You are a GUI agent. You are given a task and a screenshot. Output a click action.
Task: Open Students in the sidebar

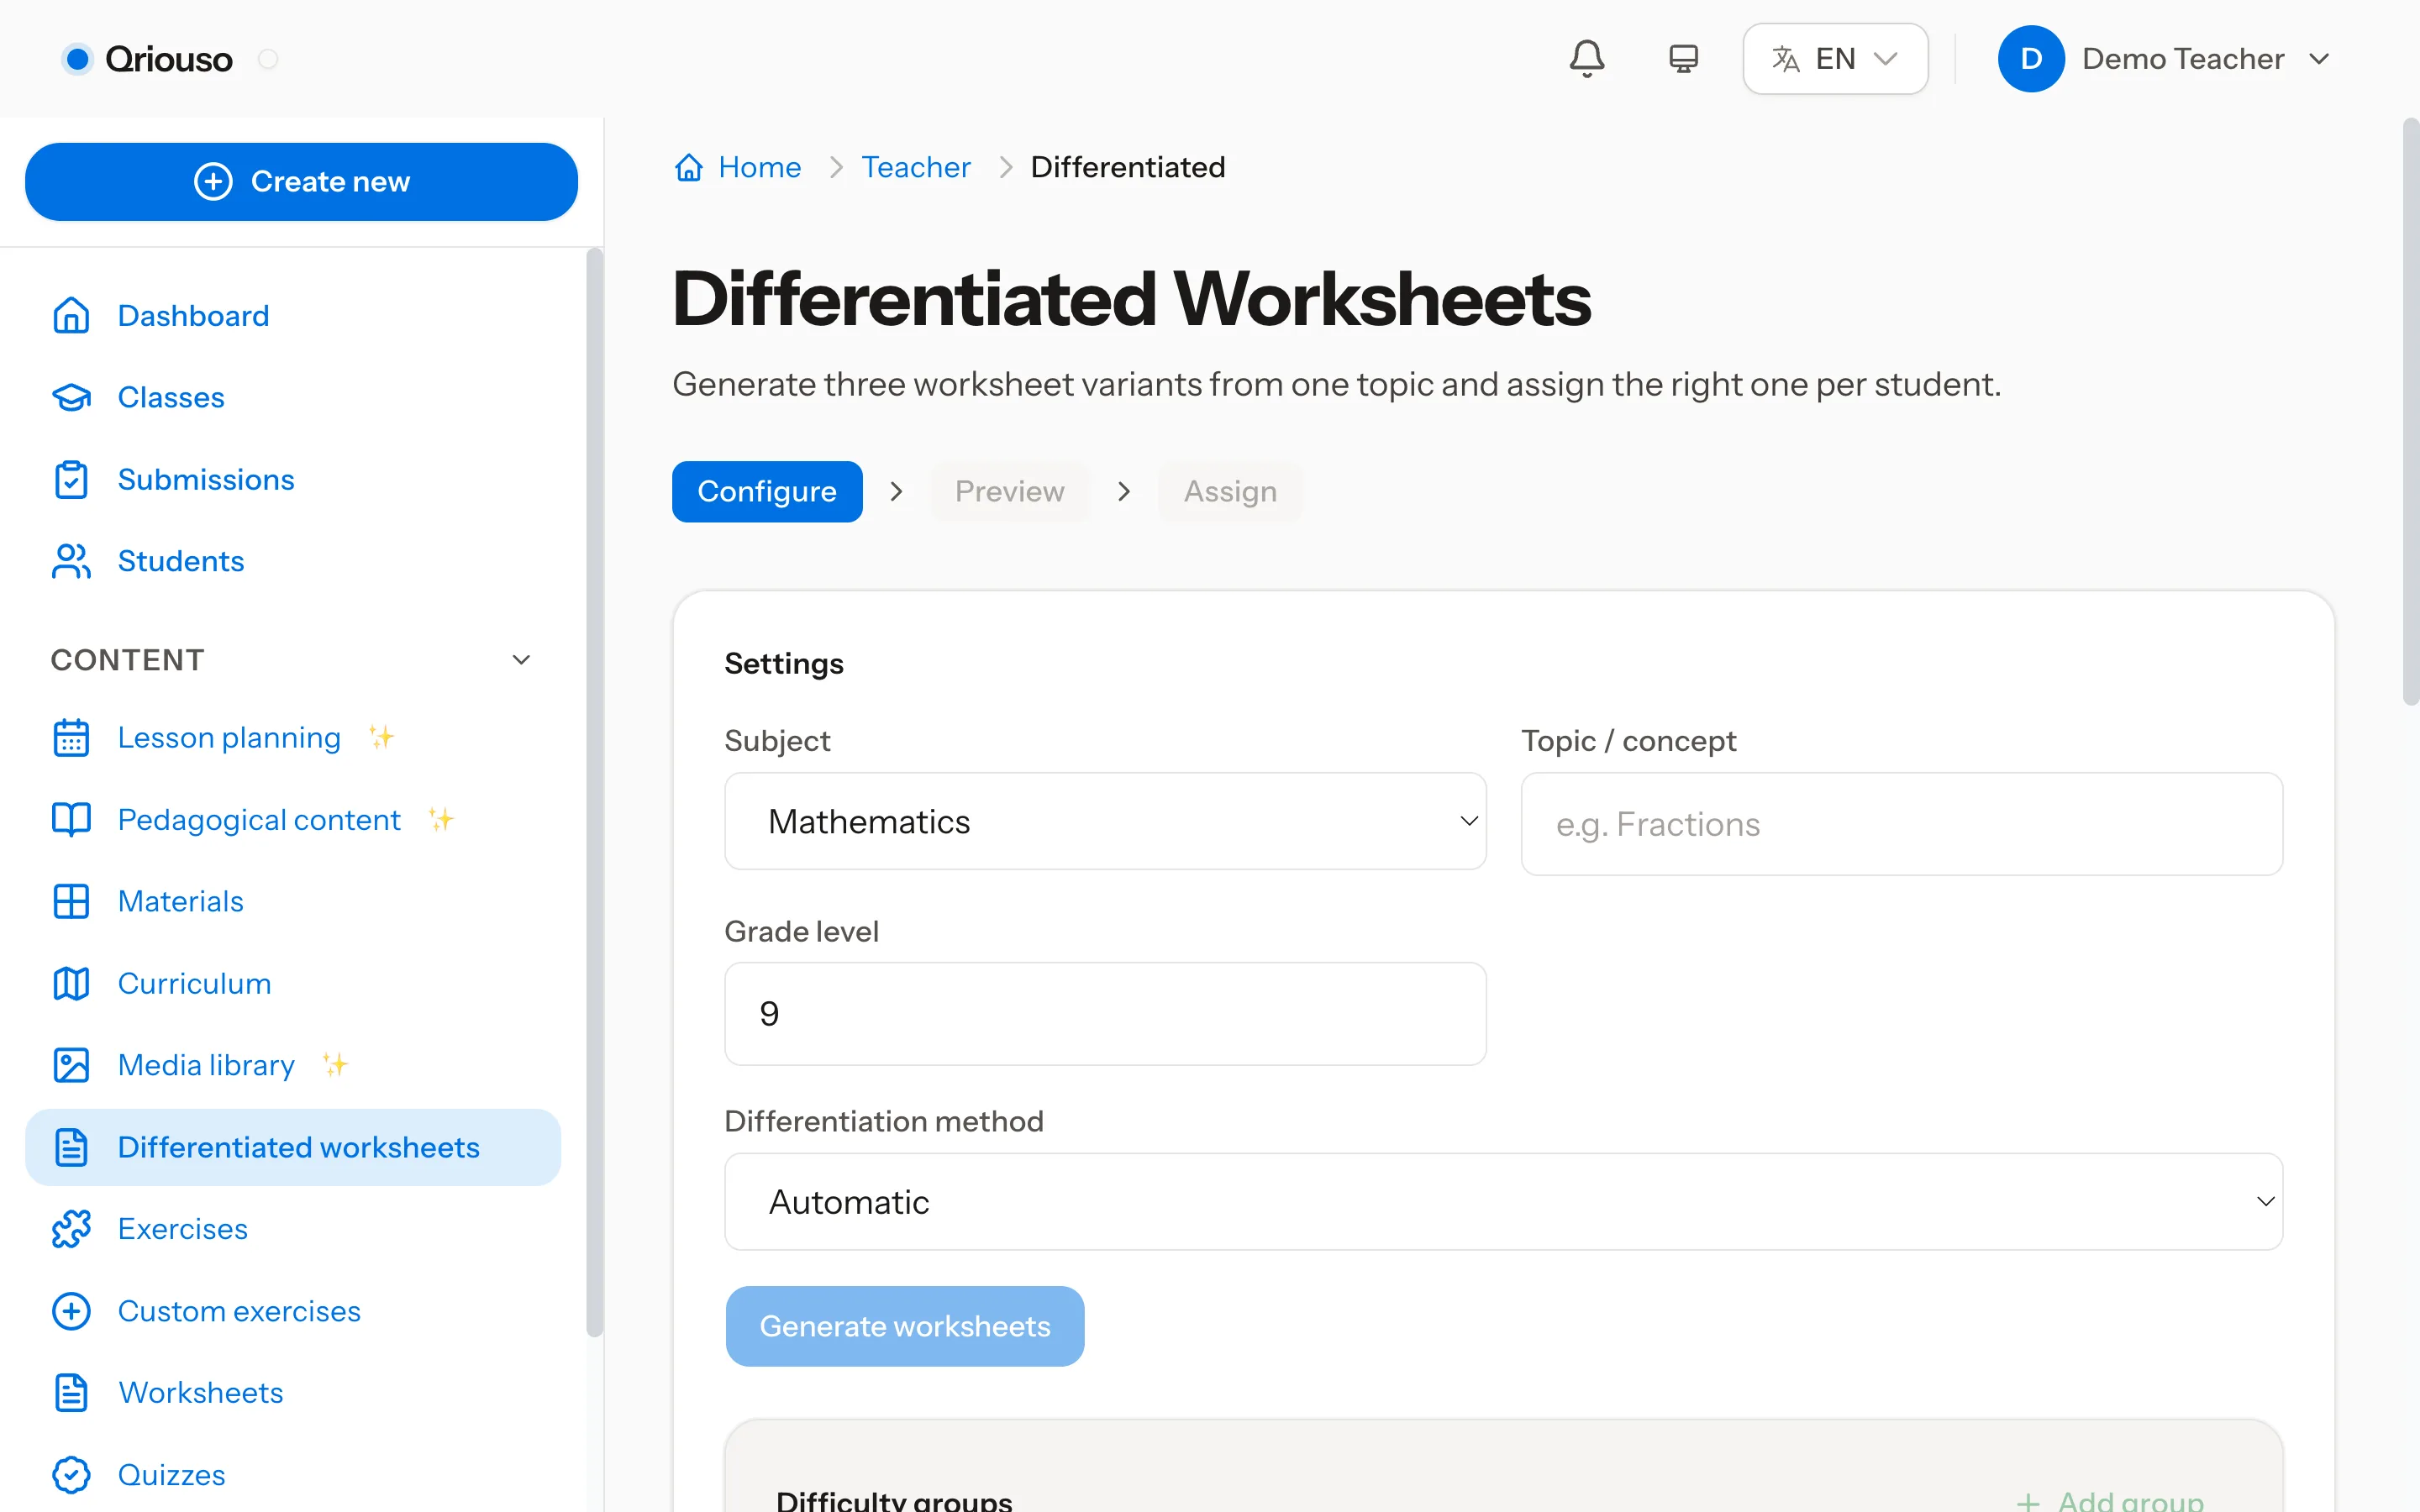(x=181, y=561)
